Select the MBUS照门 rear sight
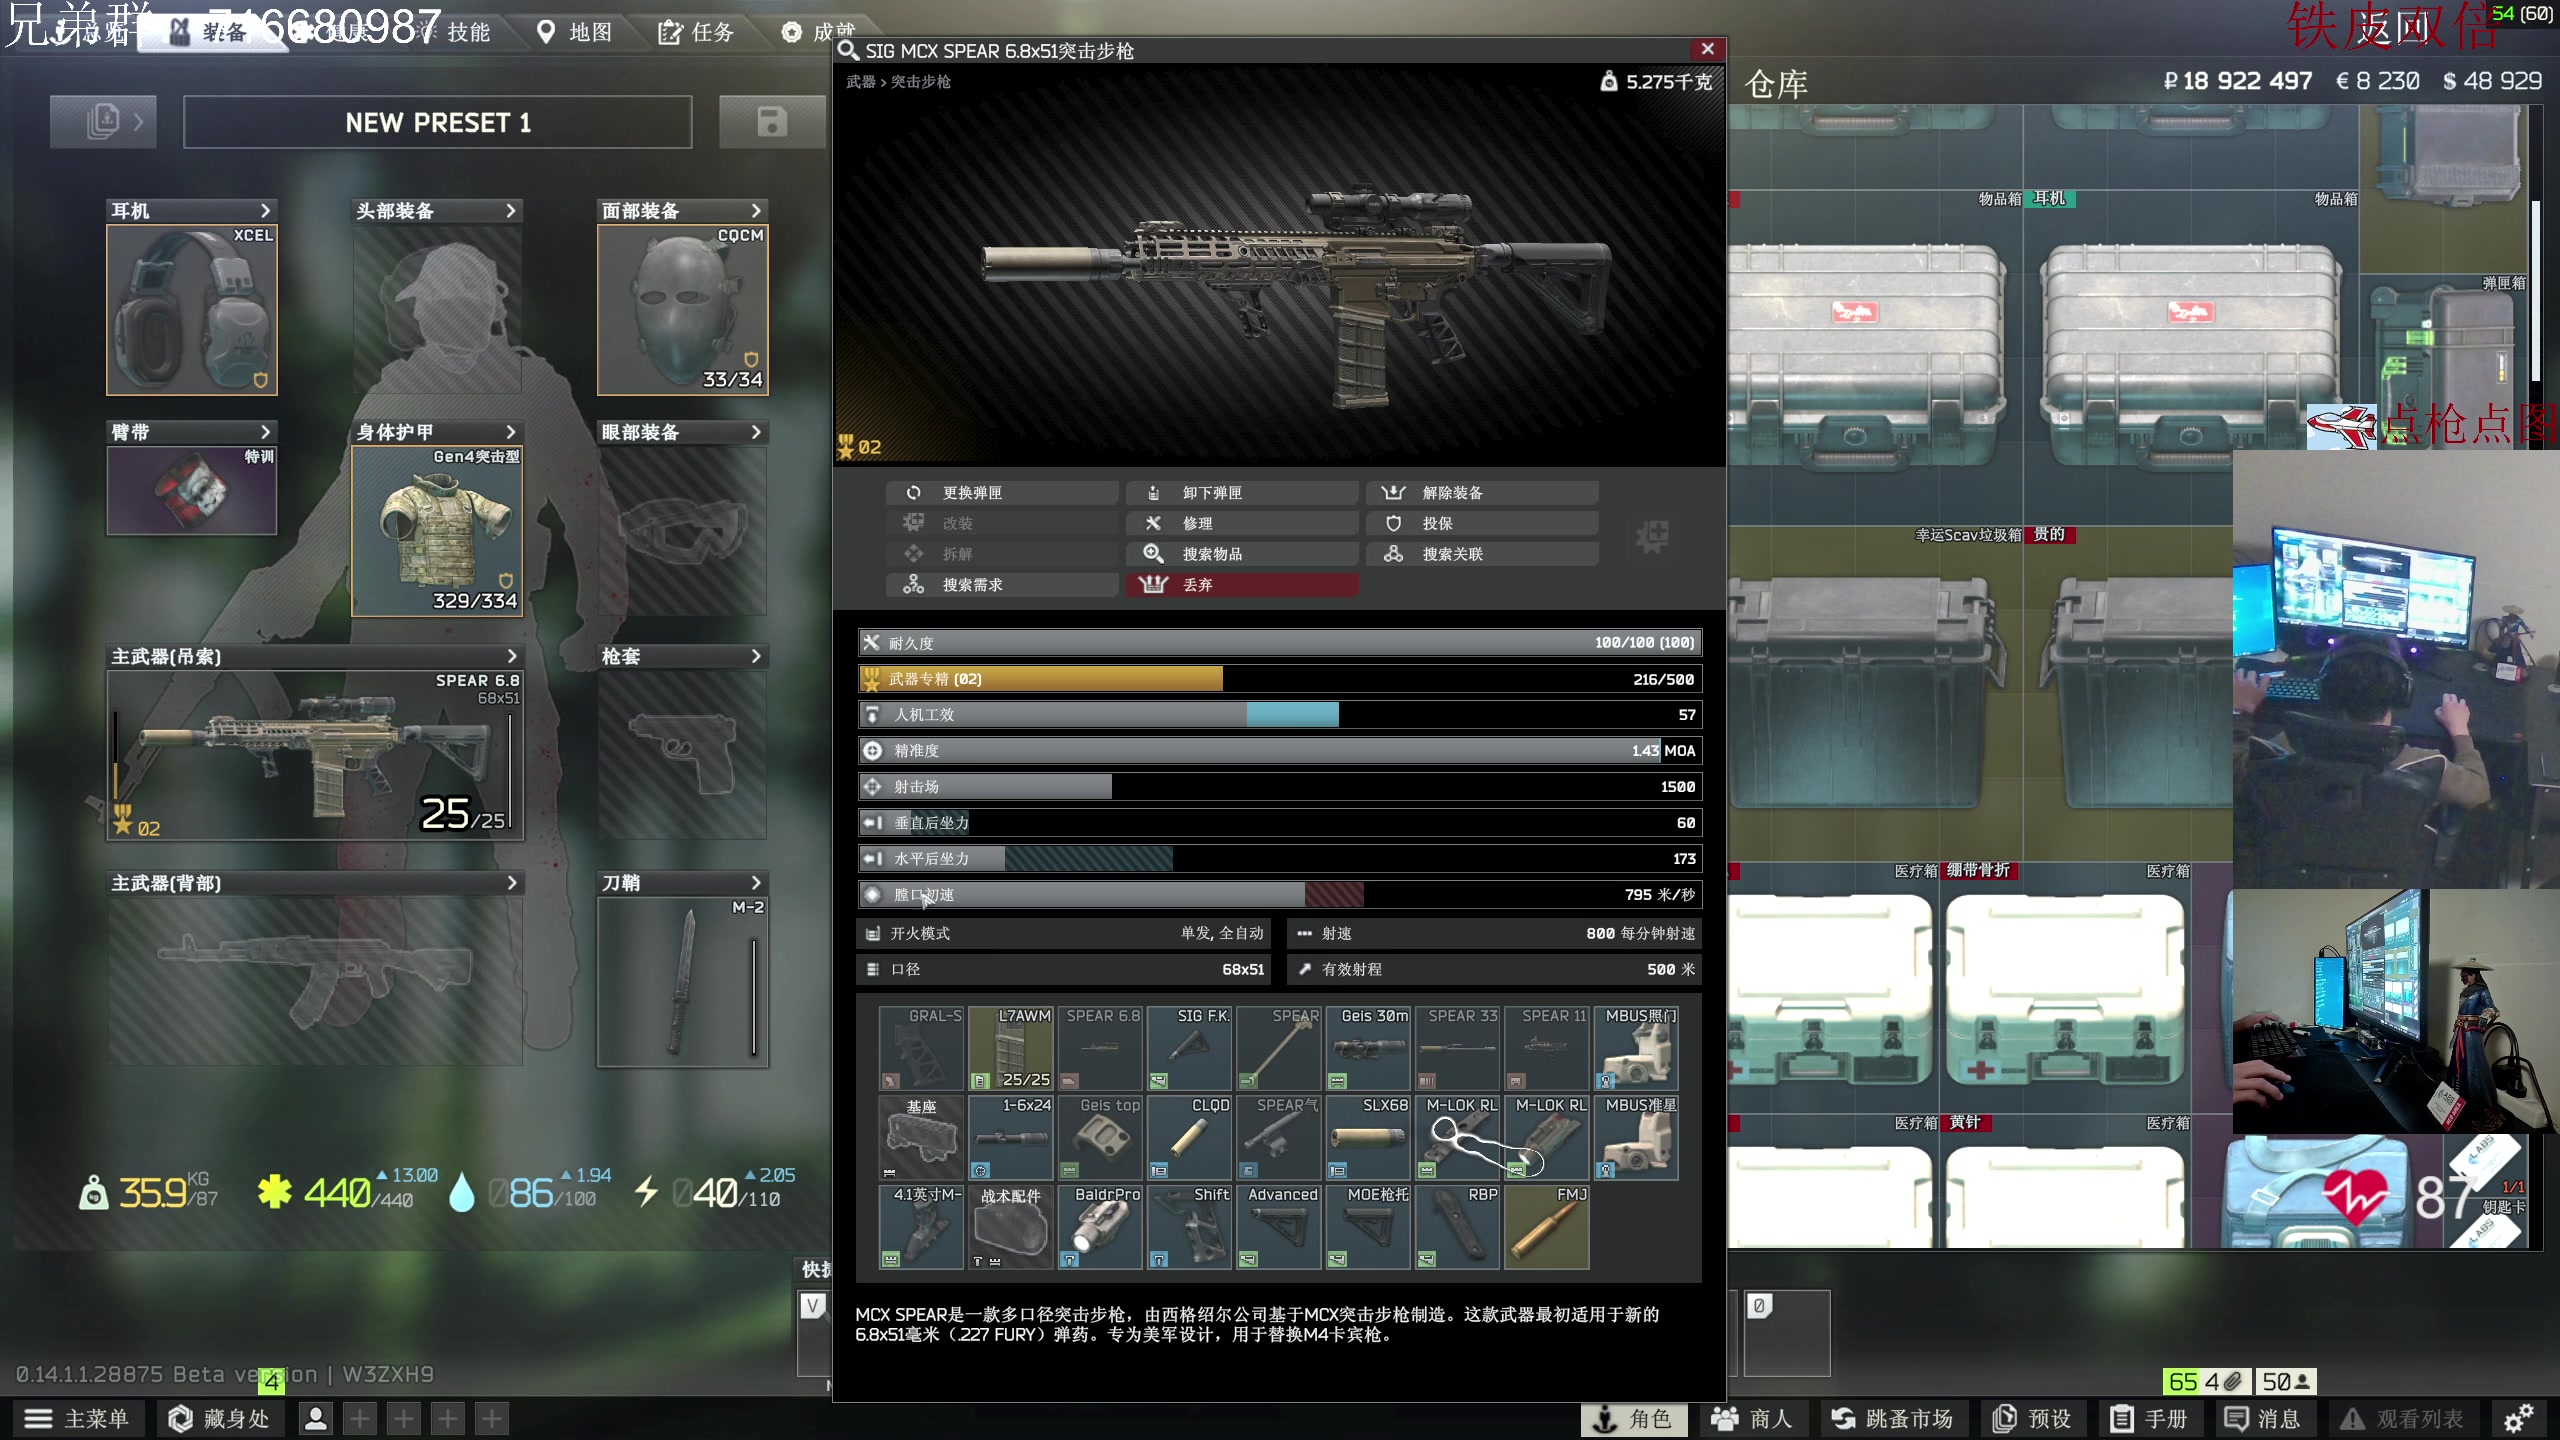The width and height of the screenshot is (2560, 1440). pos(1636,1048)
